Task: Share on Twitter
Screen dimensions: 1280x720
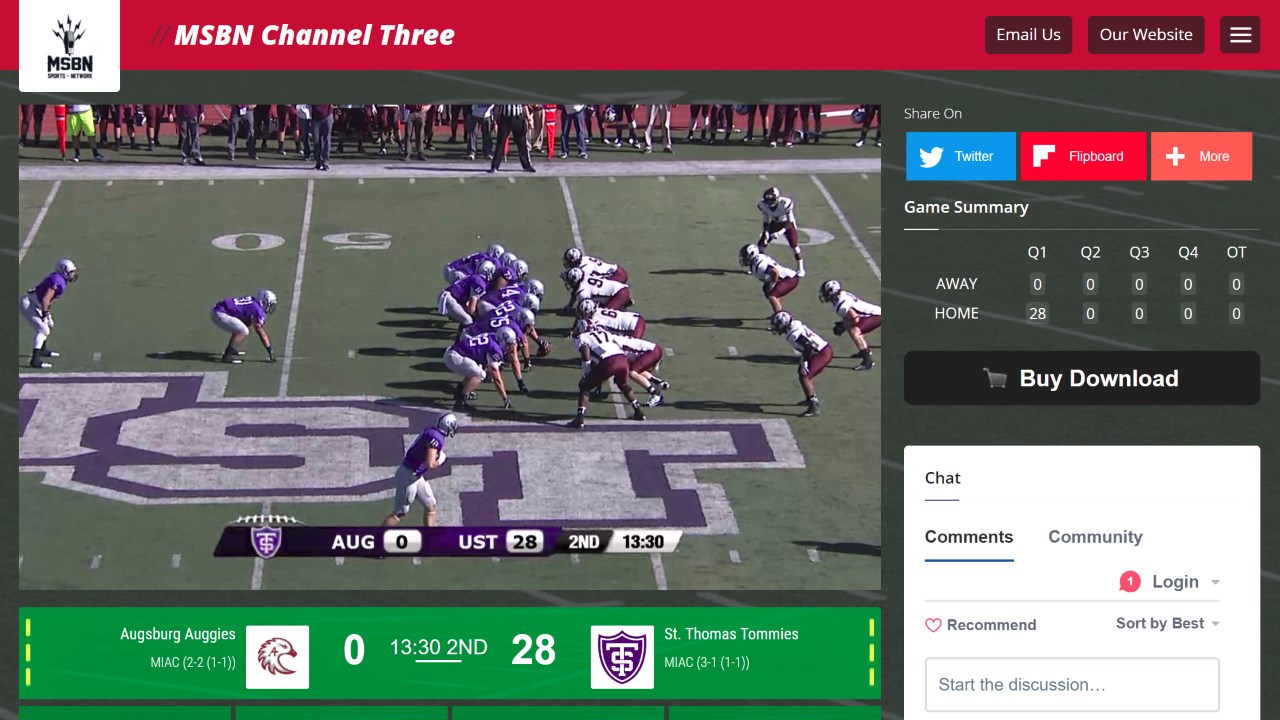Action: coord(961,156)
